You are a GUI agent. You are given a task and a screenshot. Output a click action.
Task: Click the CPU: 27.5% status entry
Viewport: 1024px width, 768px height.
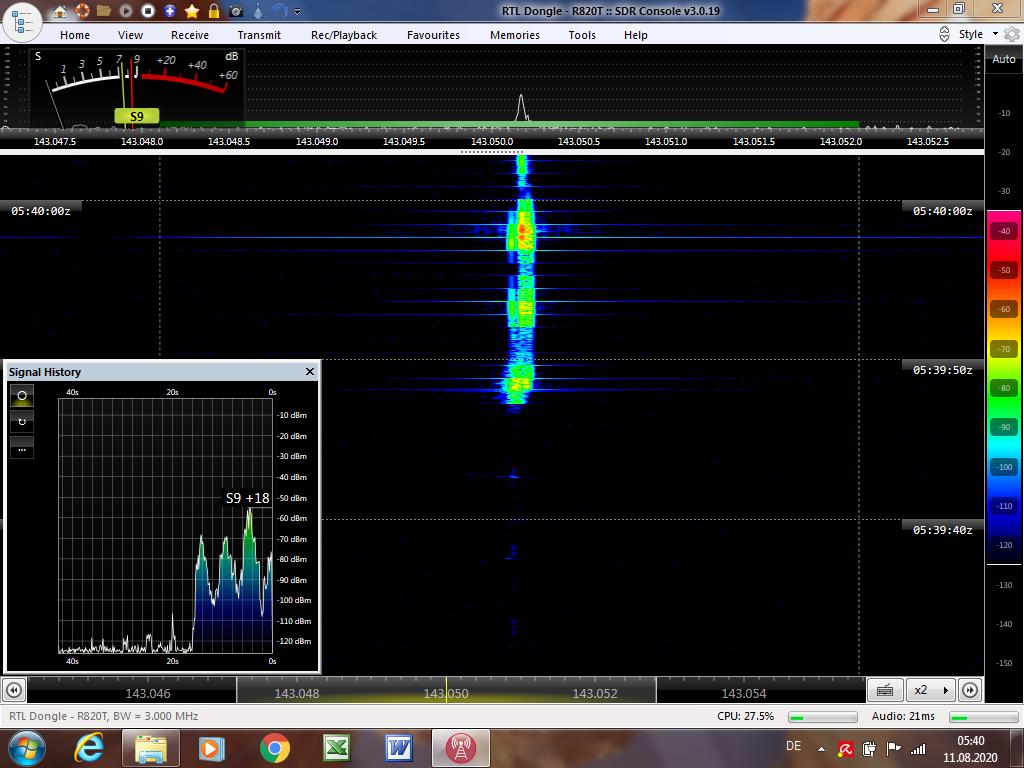(x=745, y=716)
